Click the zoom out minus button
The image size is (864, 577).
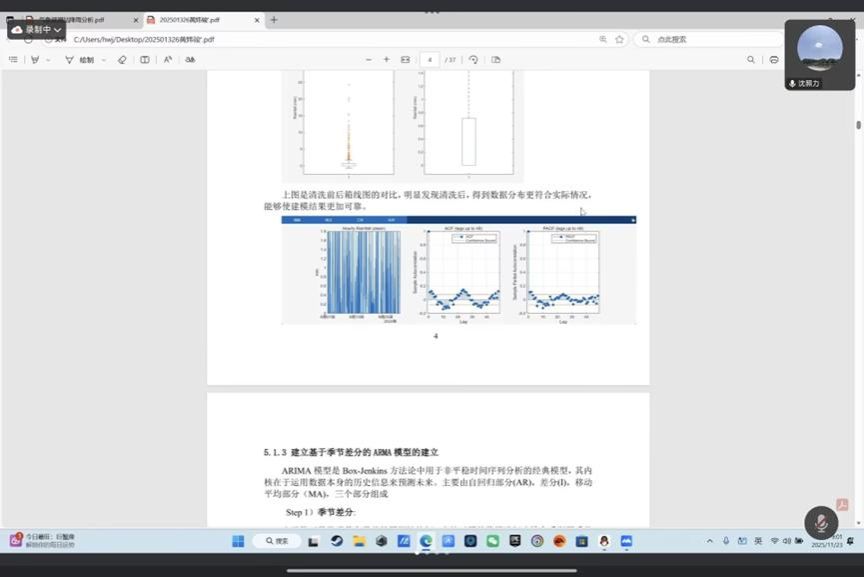tap(361, 60)
